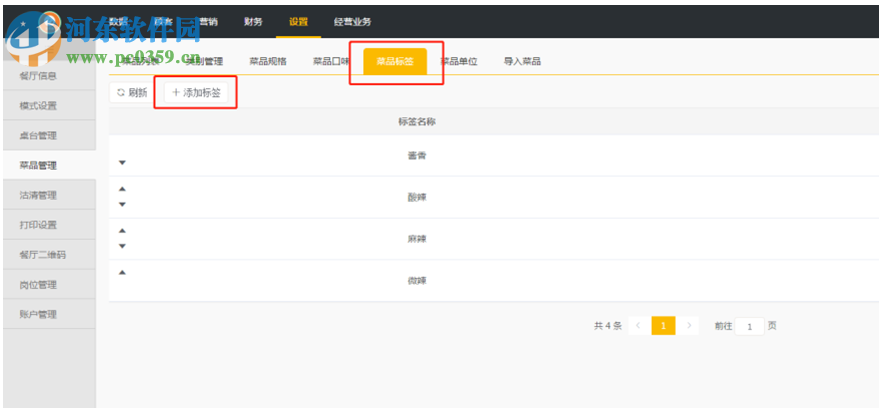Image resolution: width=879 pixels, height=408 pixels.
Task: Open 菜品管理 in the sidebar
Action: coord(49,165)
